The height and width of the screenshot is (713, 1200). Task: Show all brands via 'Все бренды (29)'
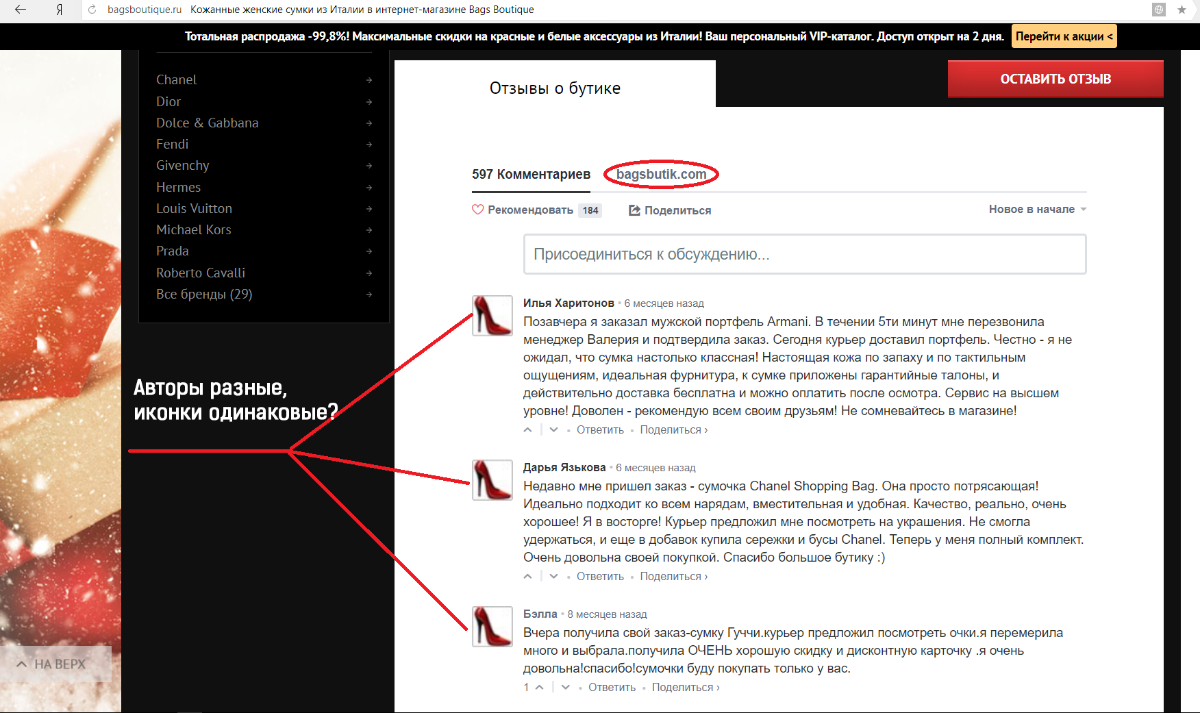204,295
